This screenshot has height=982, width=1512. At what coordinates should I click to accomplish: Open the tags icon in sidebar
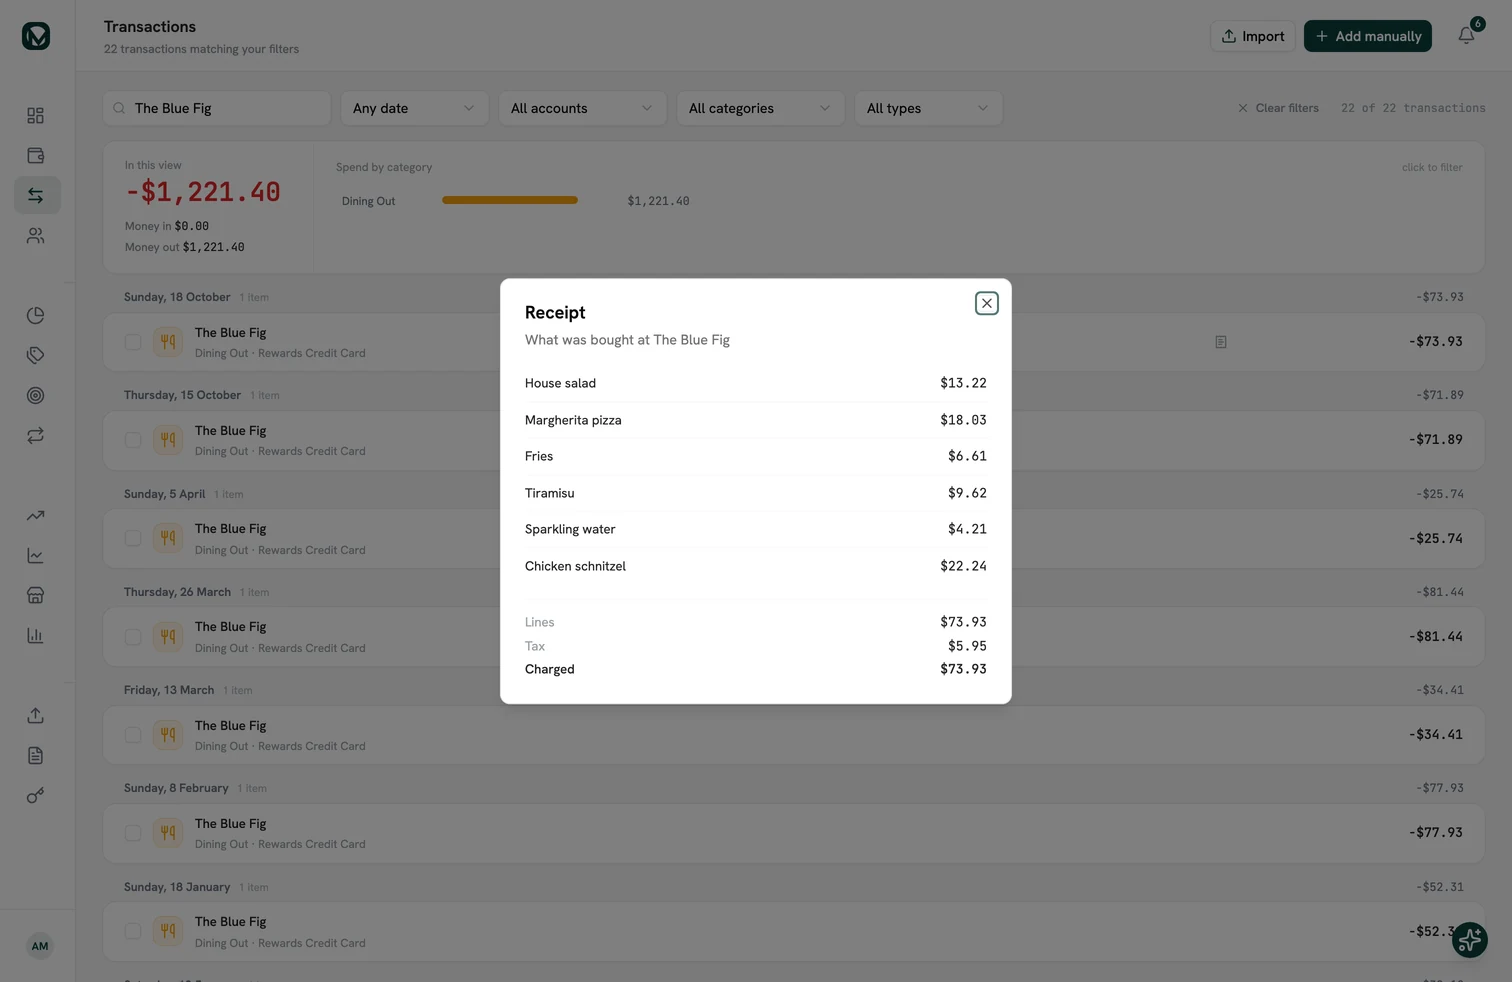tap(36, 356)
